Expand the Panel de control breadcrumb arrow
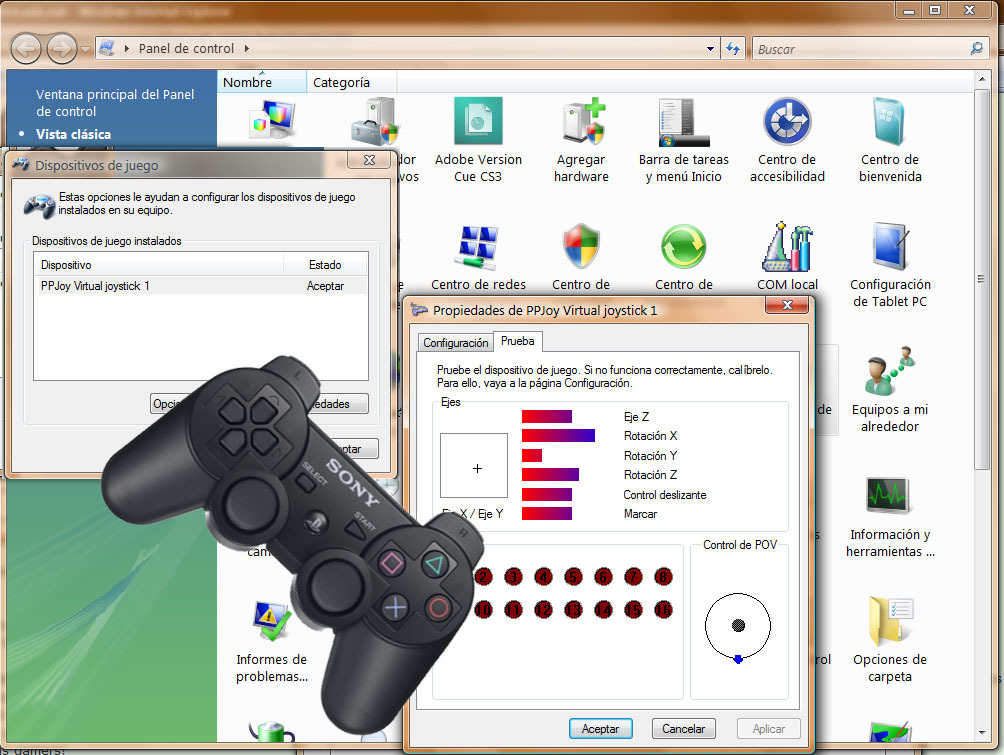 [x=247, y=48]
